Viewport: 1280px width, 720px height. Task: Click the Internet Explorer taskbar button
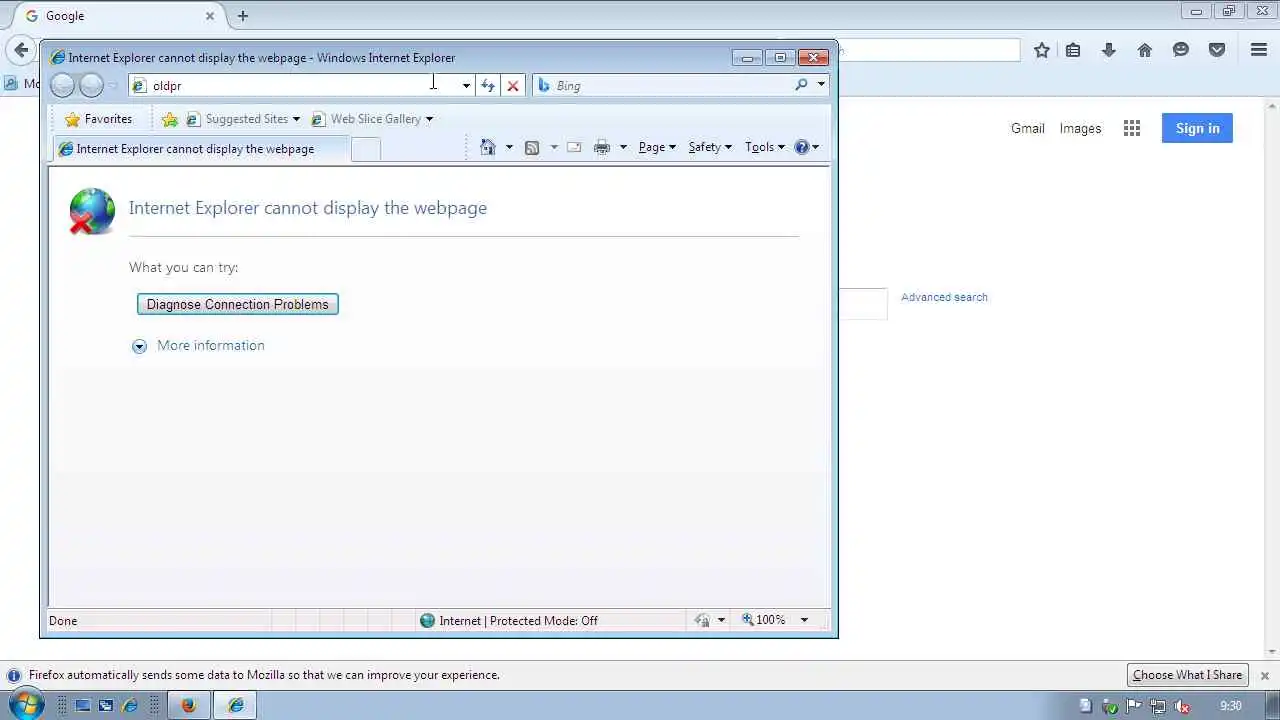pos(236,706)
